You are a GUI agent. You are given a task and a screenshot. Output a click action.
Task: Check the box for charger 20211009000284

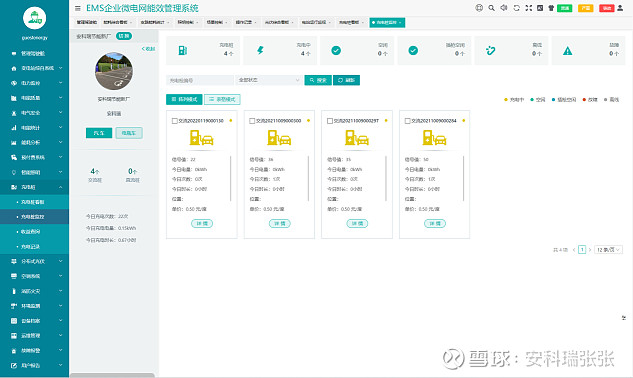[x=408, y=121]
